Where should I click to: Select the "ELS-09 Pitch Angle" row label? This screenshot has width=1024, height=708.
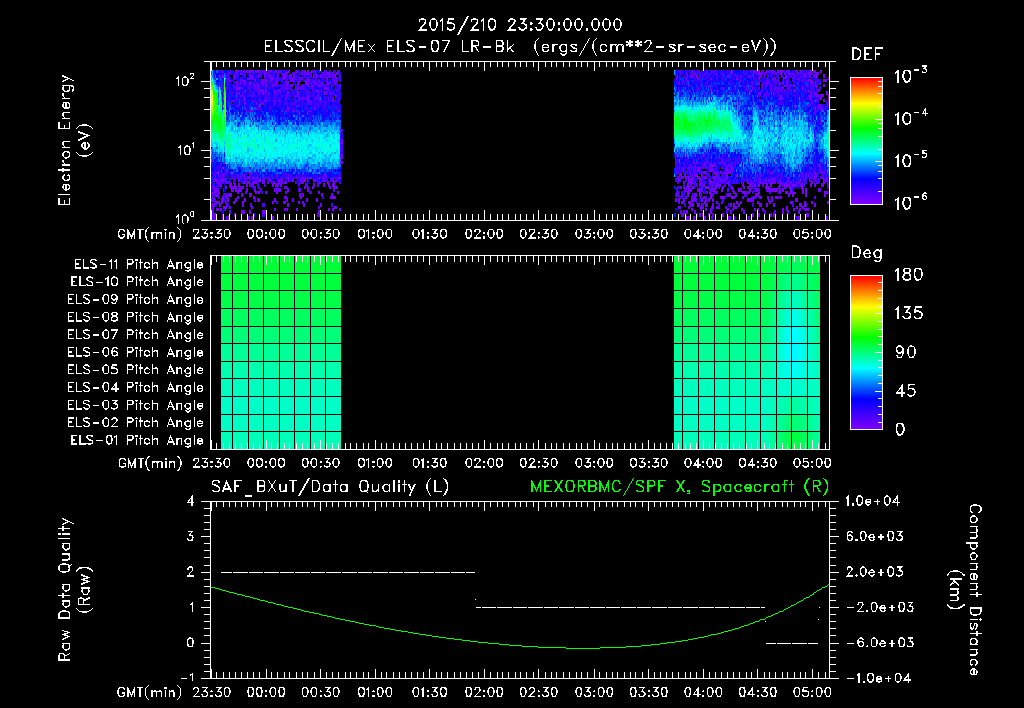click(136, 300)
